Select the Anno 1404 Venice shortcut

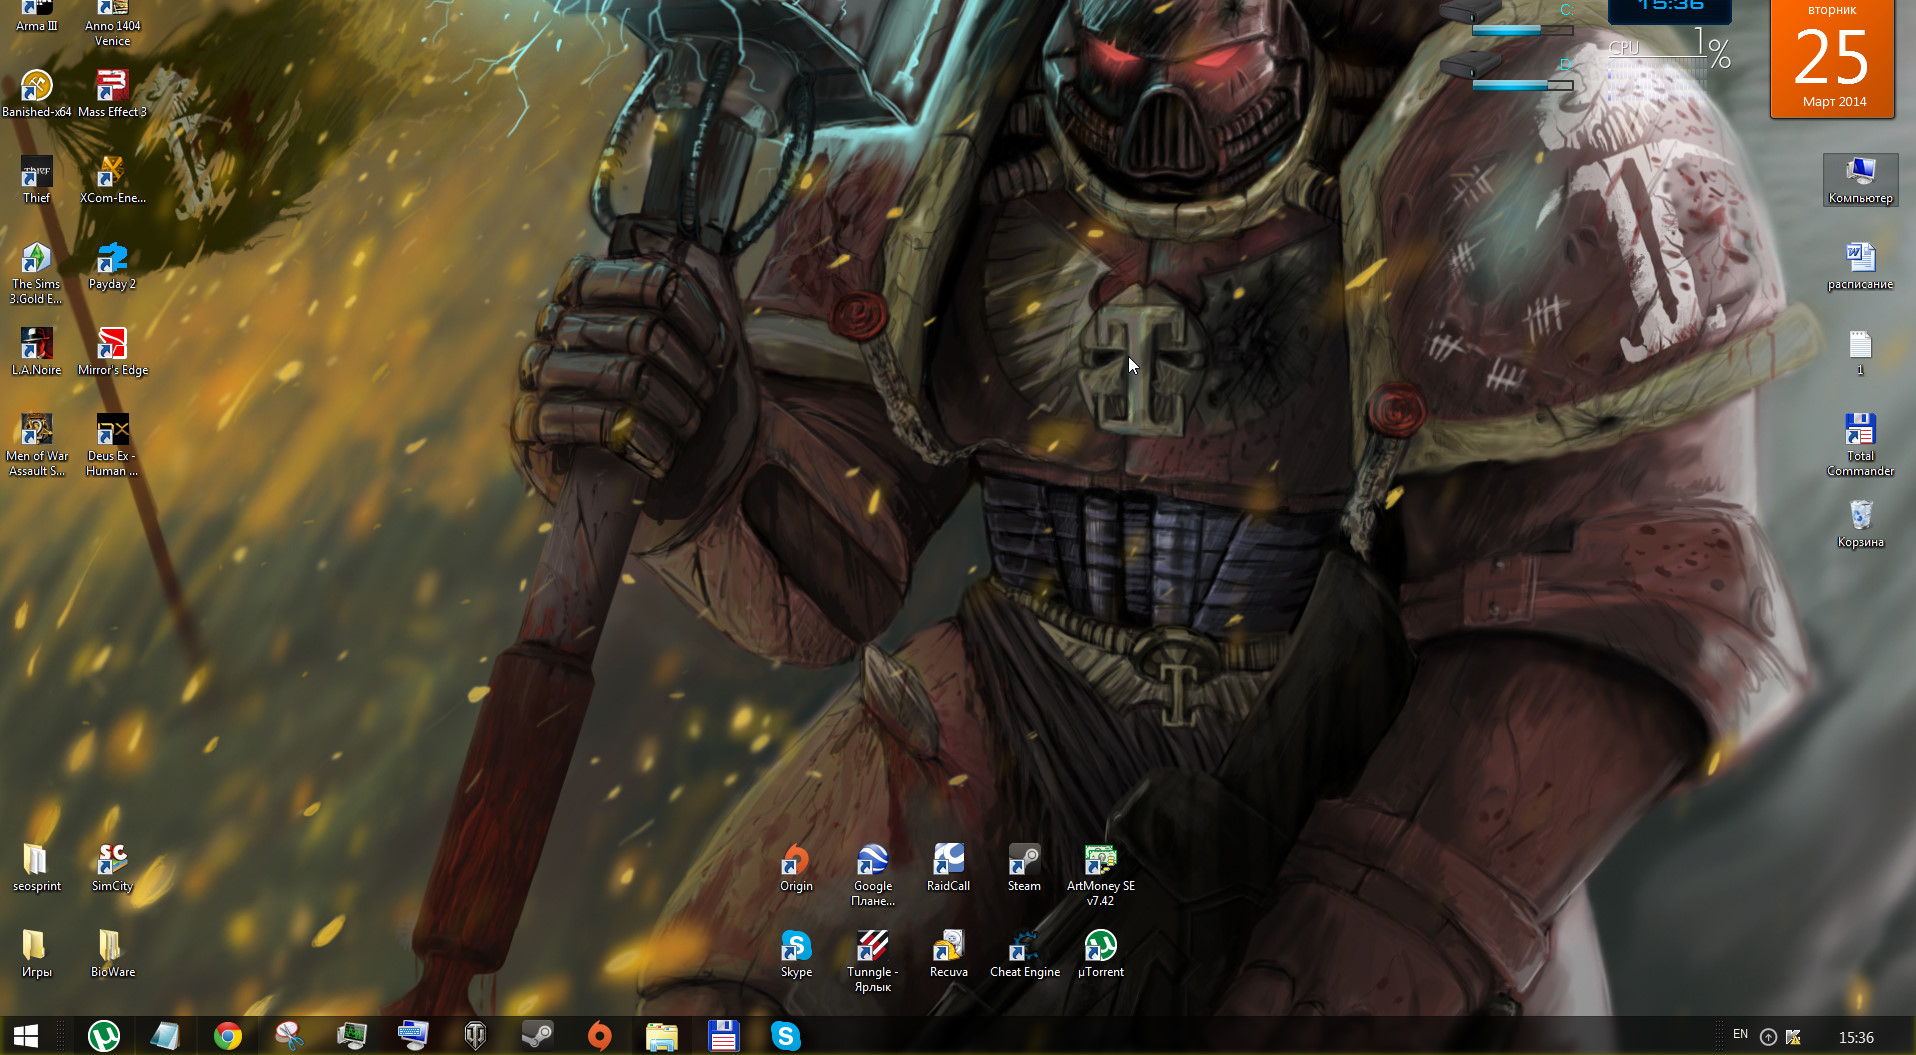[x=113, y=24]
